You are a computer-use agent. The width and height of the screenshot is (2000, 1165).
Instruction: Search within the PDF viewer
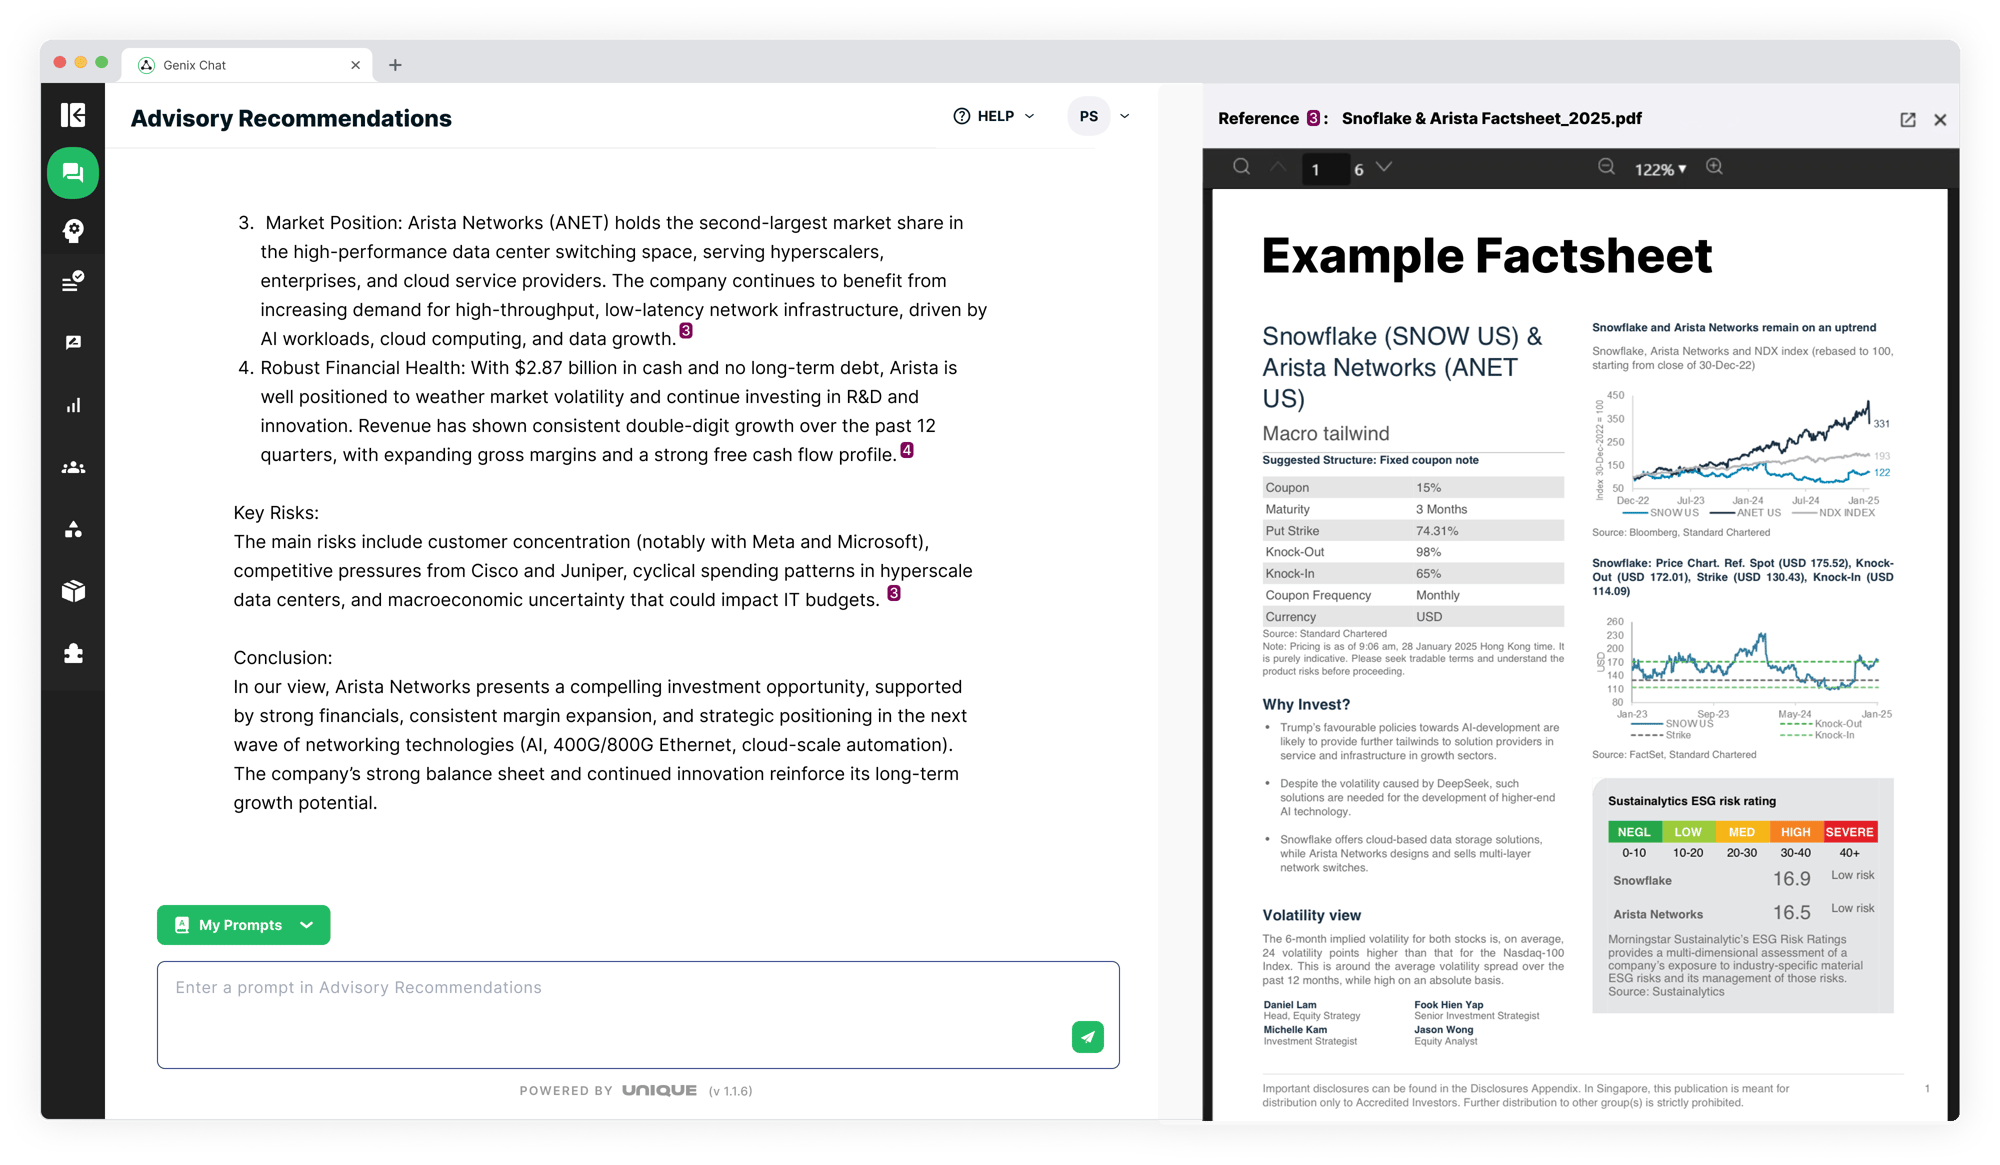1241,167
